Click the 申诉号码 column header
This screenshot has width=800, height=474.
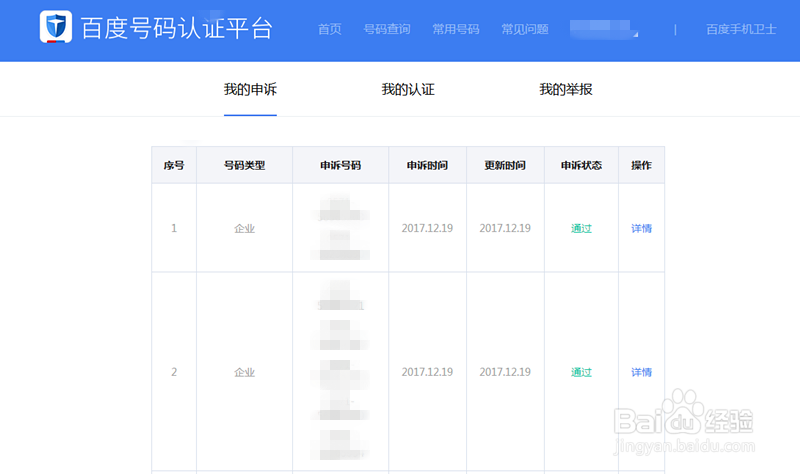pos(340,165)
